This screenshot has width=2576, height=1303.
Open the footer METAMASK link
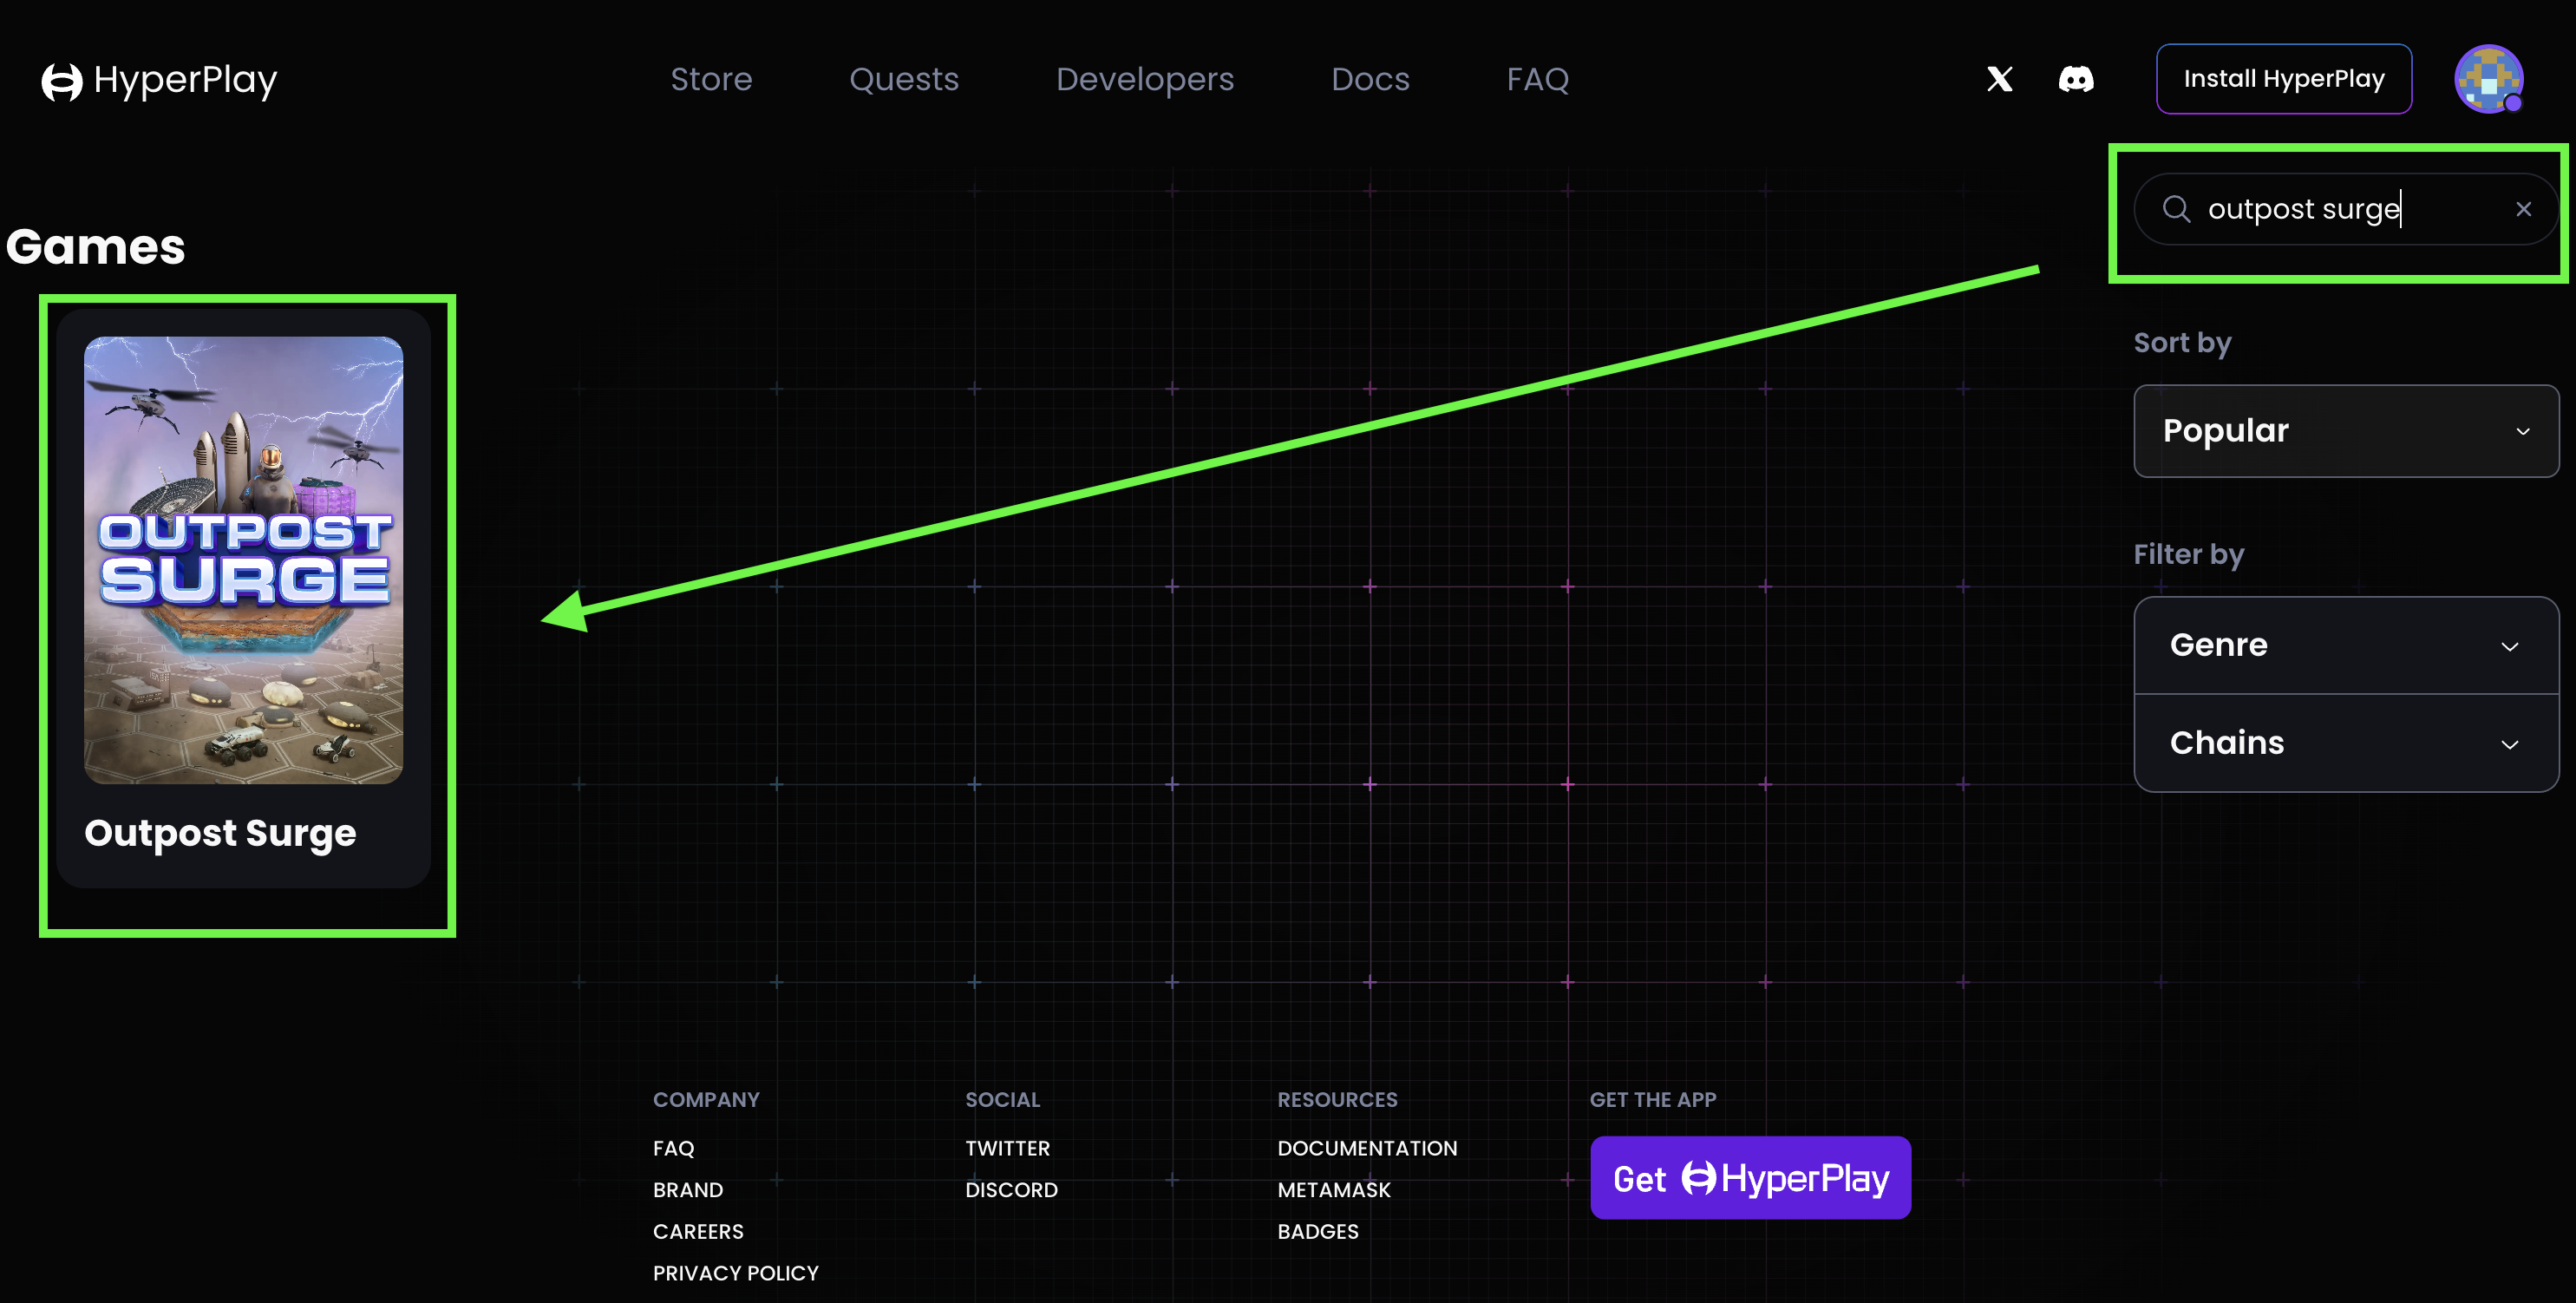coord(1333,1190)
